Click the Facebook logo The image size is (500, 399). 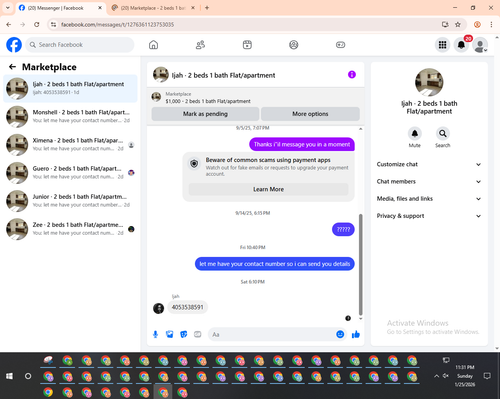click(14, 45)
